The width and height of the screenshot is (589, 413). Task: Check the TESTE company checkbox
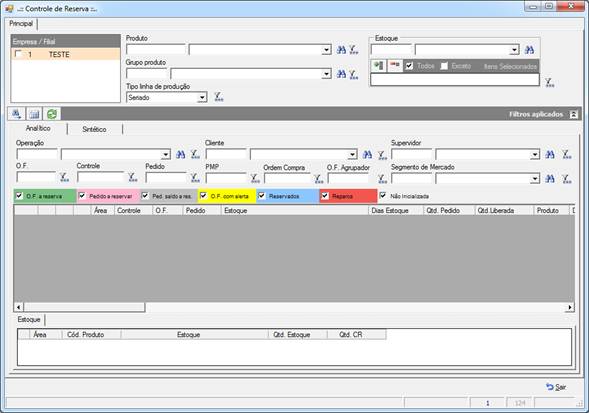pos(18,54)
